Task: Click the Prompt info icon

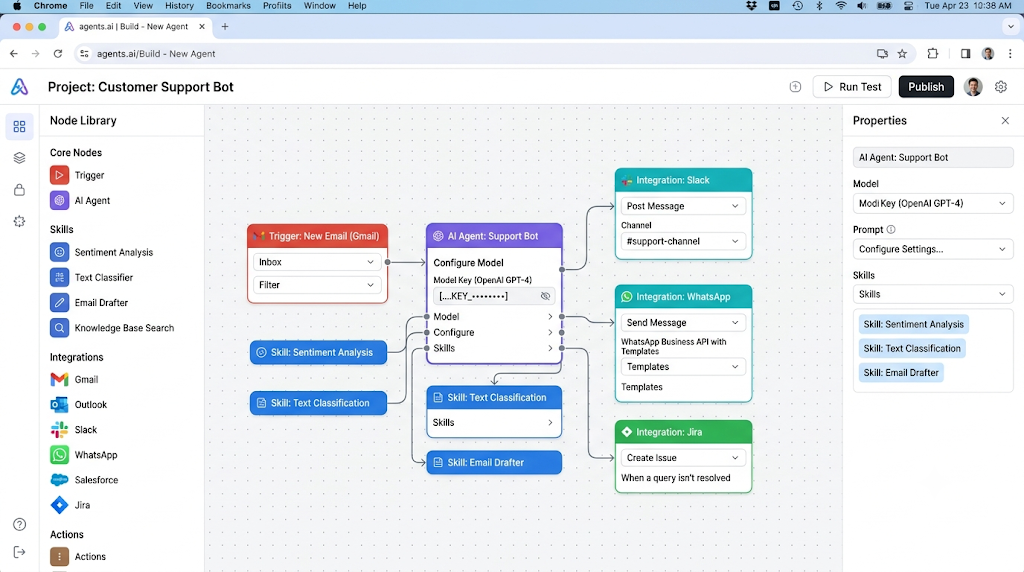Action: [x=891, y=230]
